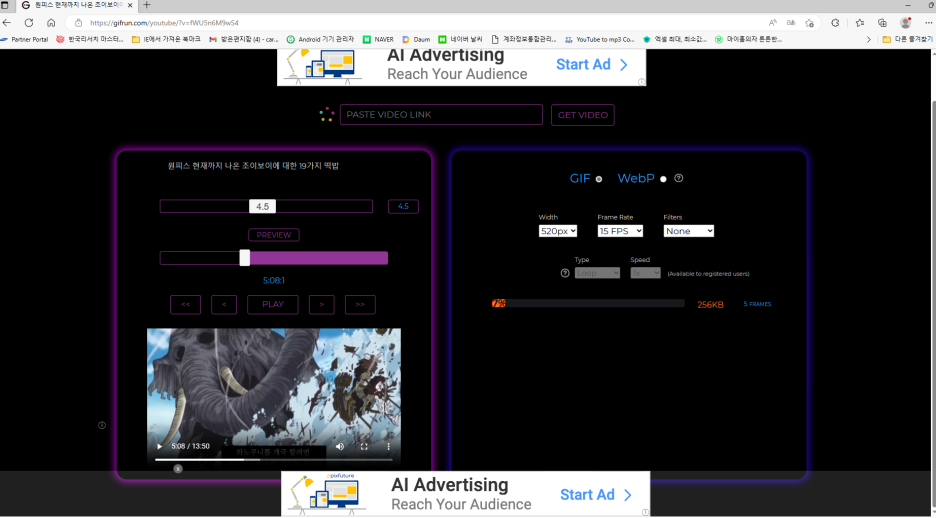Click the Start Ad link in top banner
Viewport: 936px width, 518px height.
tap(592, 64)
